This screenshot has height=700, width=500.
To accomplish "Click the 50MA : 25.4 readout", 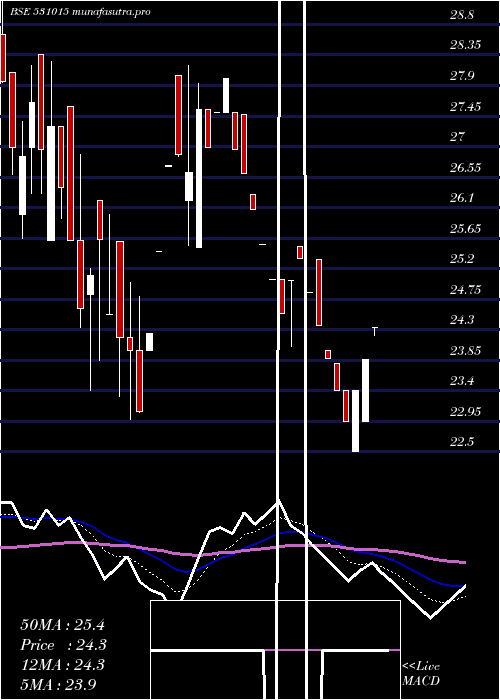I will pos(62,625).
